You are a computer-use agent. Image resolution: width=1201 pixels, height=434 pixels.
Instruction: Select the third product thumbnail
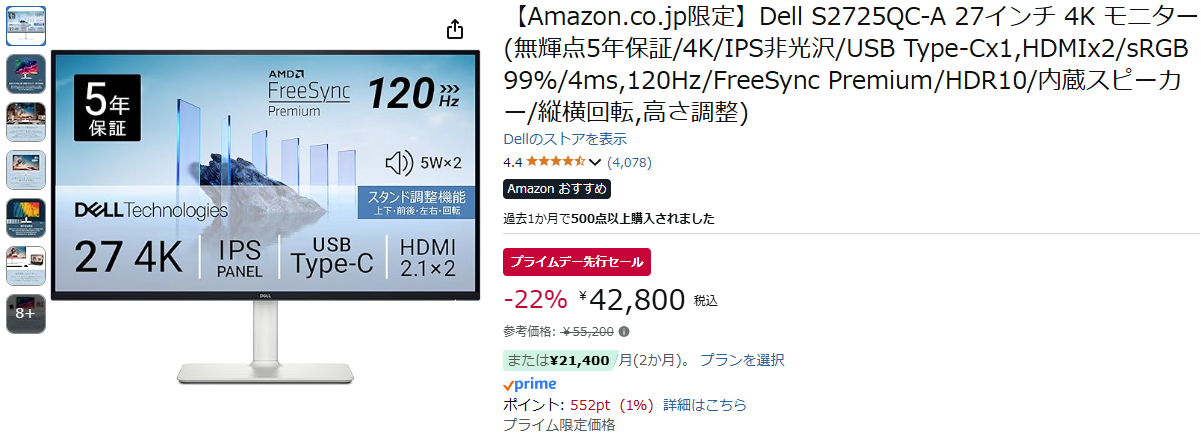pos(26,121)
